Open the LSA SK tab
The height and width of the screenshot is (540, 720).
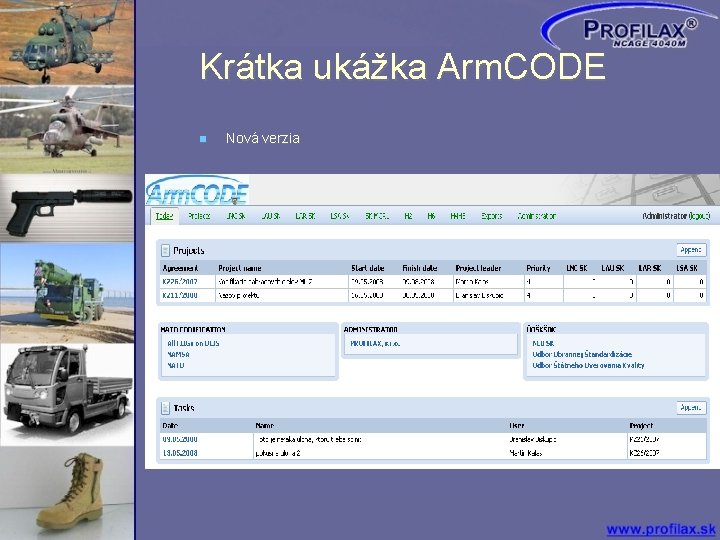[340, 216]
